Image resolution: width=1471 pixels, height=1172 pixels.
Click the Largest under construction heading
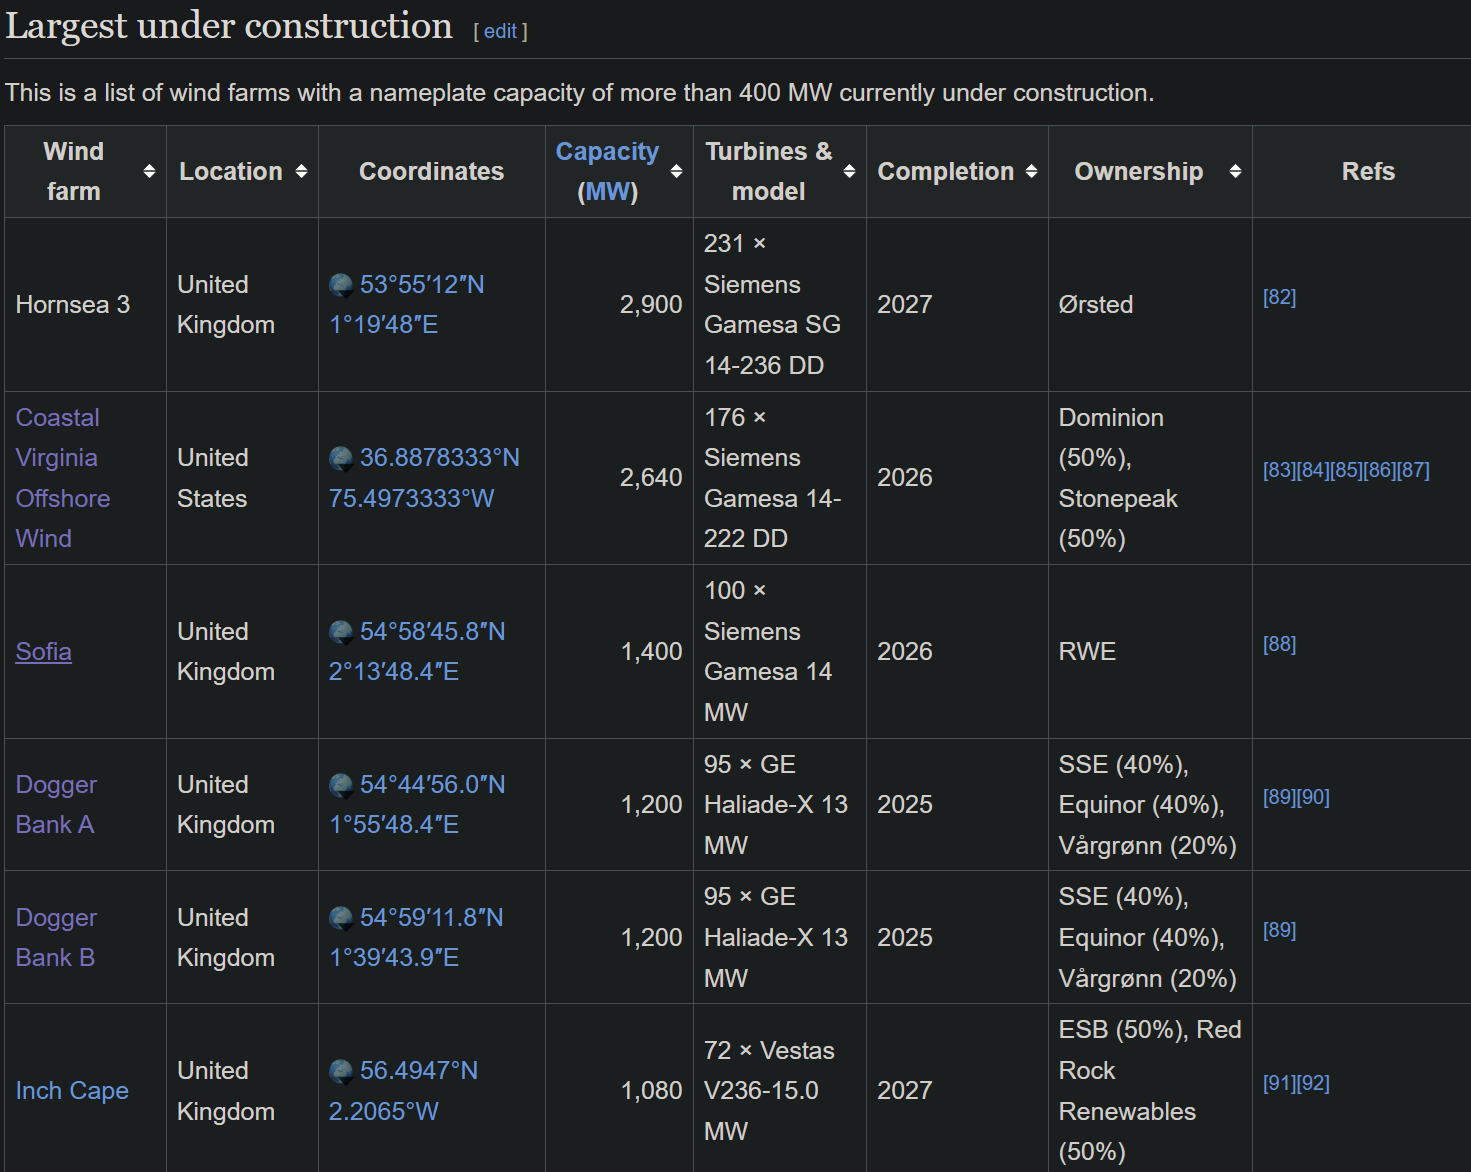coord(229,26)
